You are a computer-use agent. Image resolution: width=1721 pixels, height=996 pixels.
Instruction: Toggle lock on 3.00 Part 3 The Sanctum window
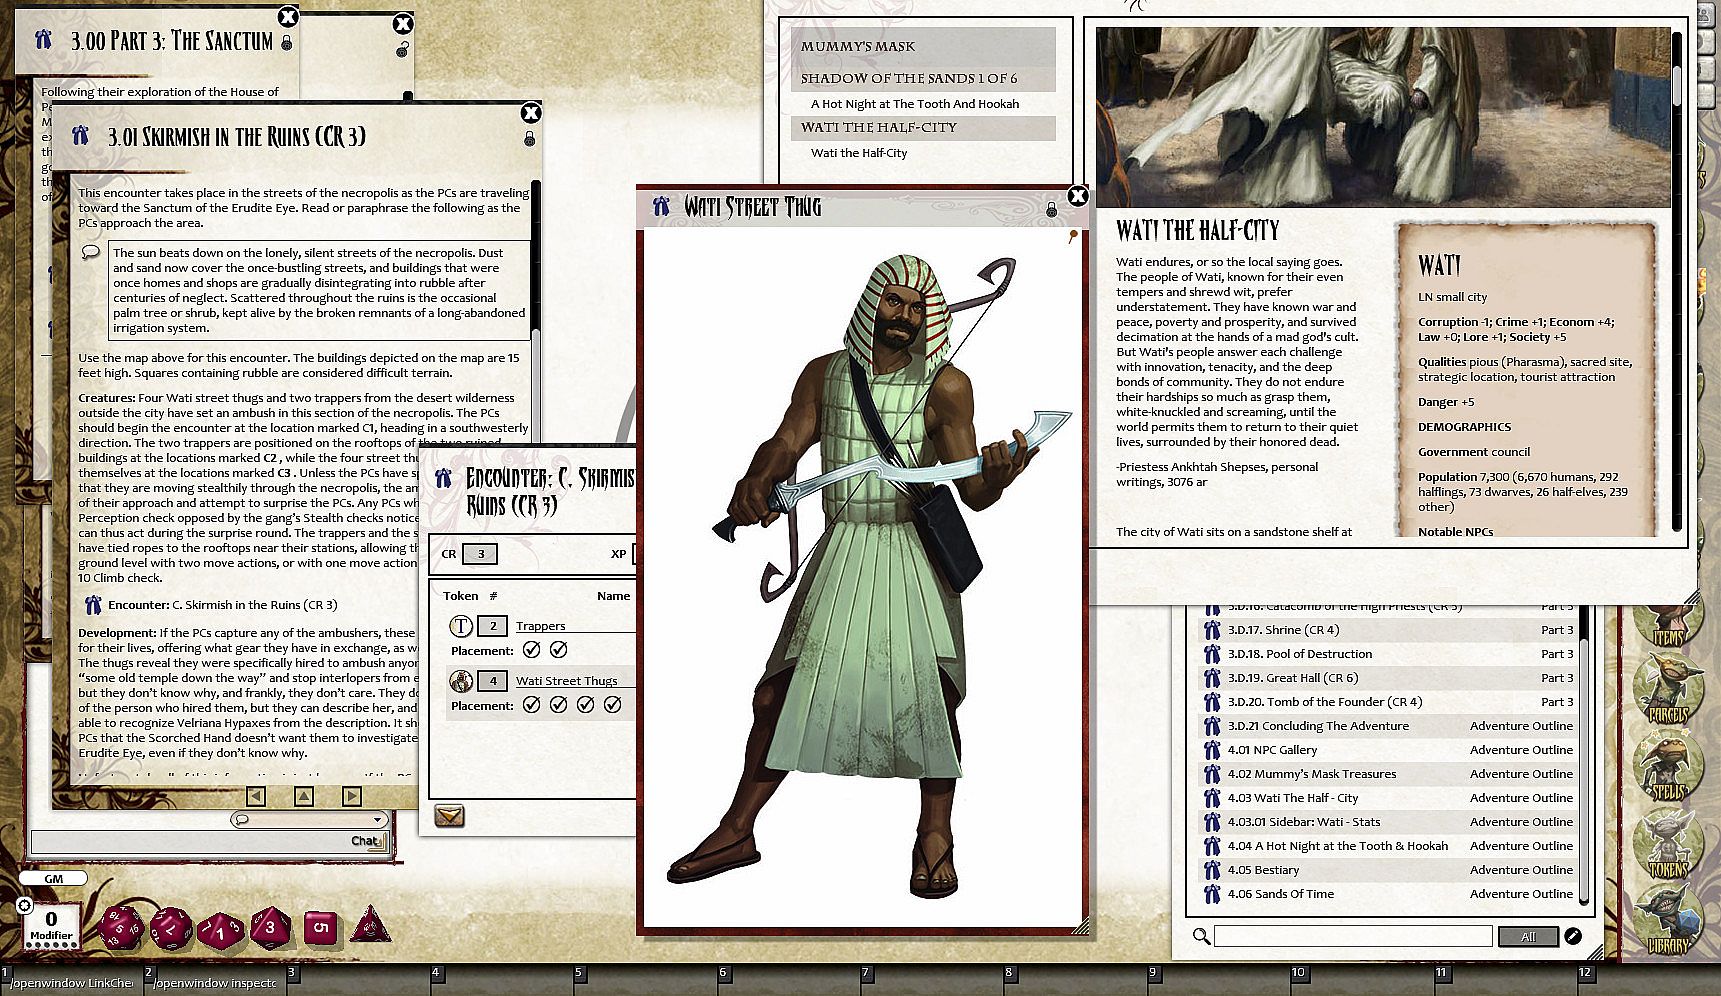[287, 43]
